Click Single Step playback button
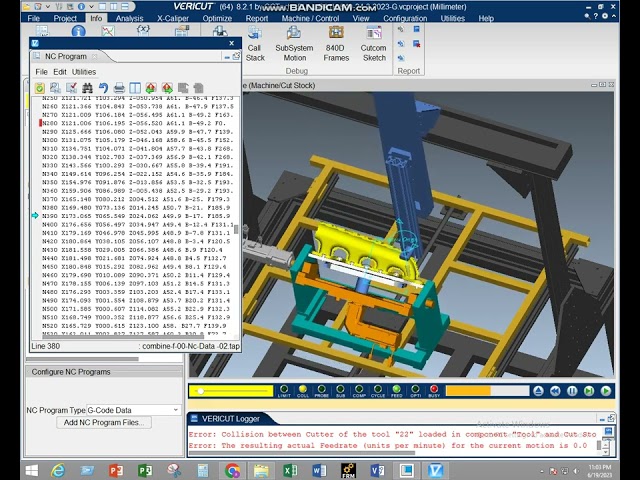 589,391
